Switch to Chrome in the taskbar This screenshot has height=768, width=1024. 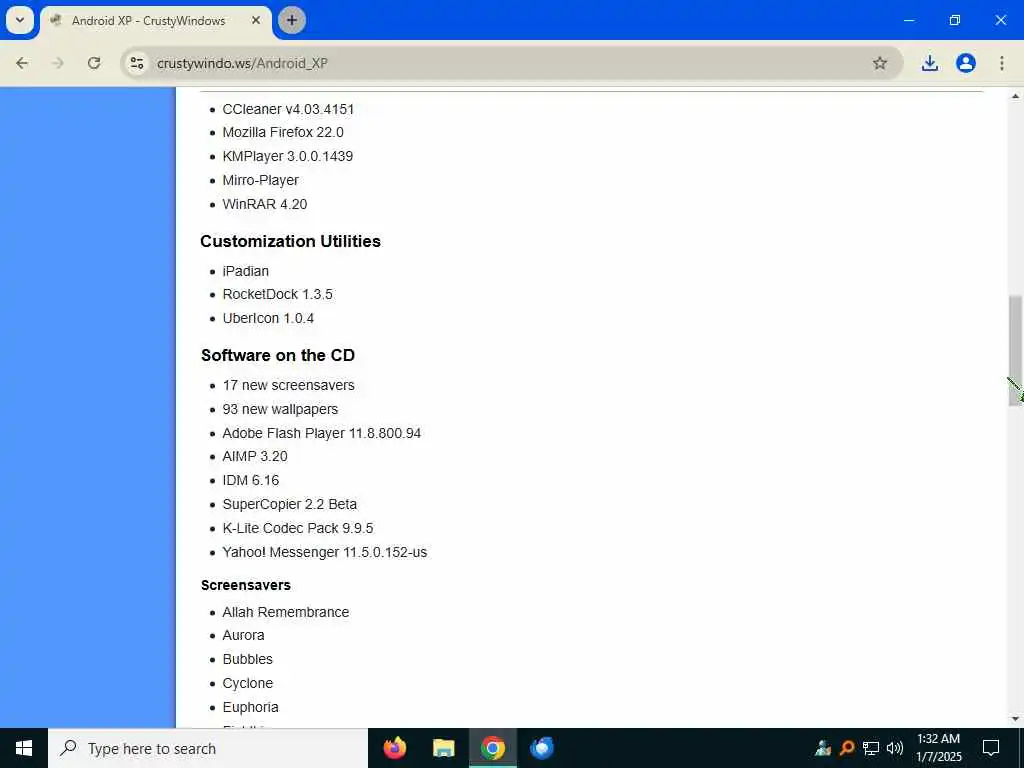pyautogui.click(x=493, y=748)
